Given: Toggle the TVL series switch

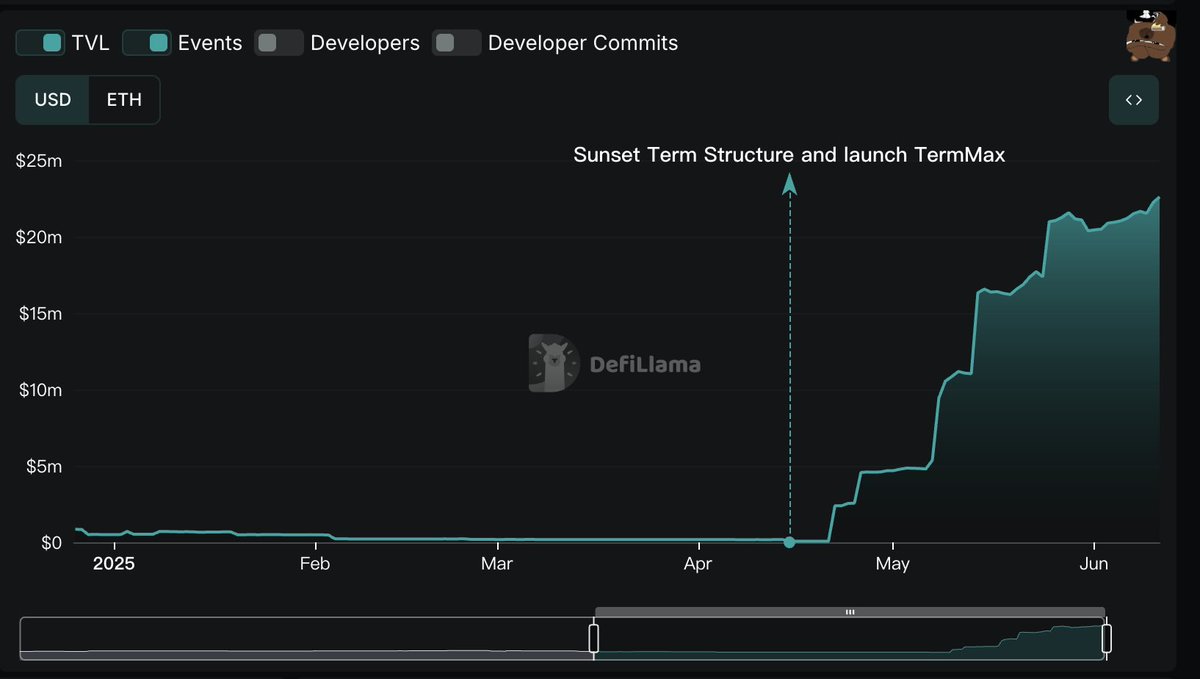Looking at the screenshot, I should (x=40, y=43).
